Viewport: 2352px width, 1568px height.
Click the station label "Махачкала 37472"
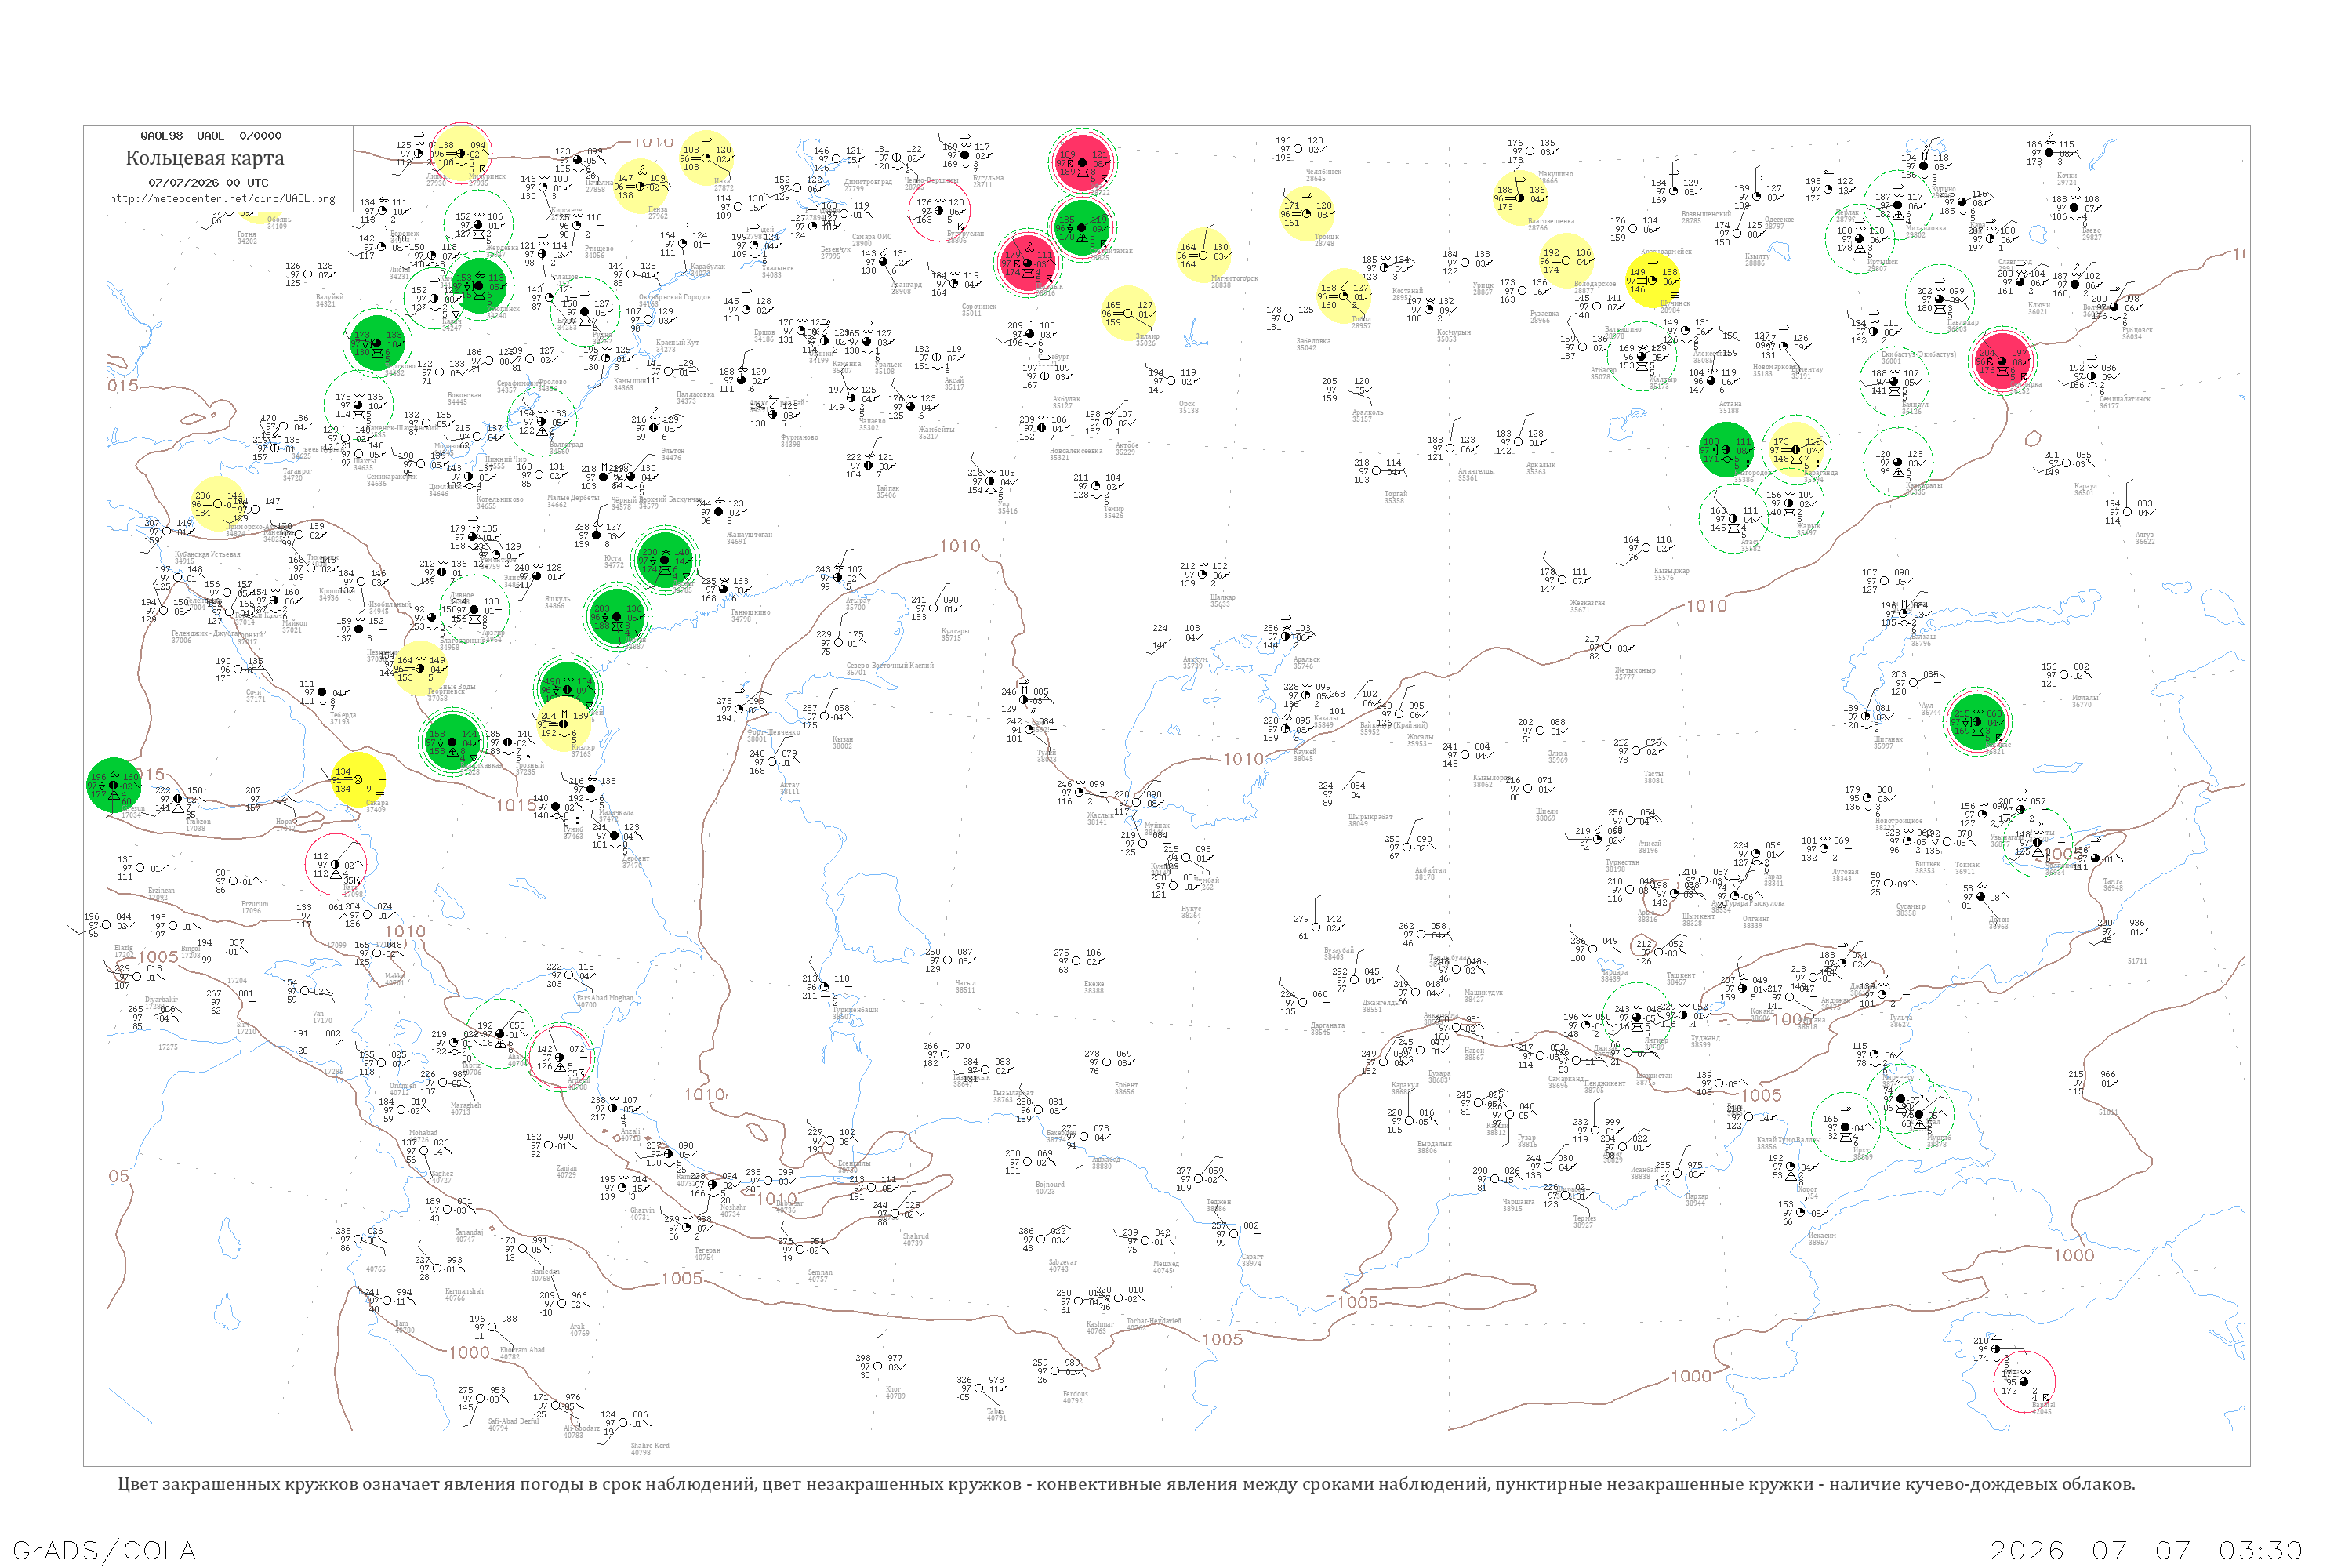(616, 815)
